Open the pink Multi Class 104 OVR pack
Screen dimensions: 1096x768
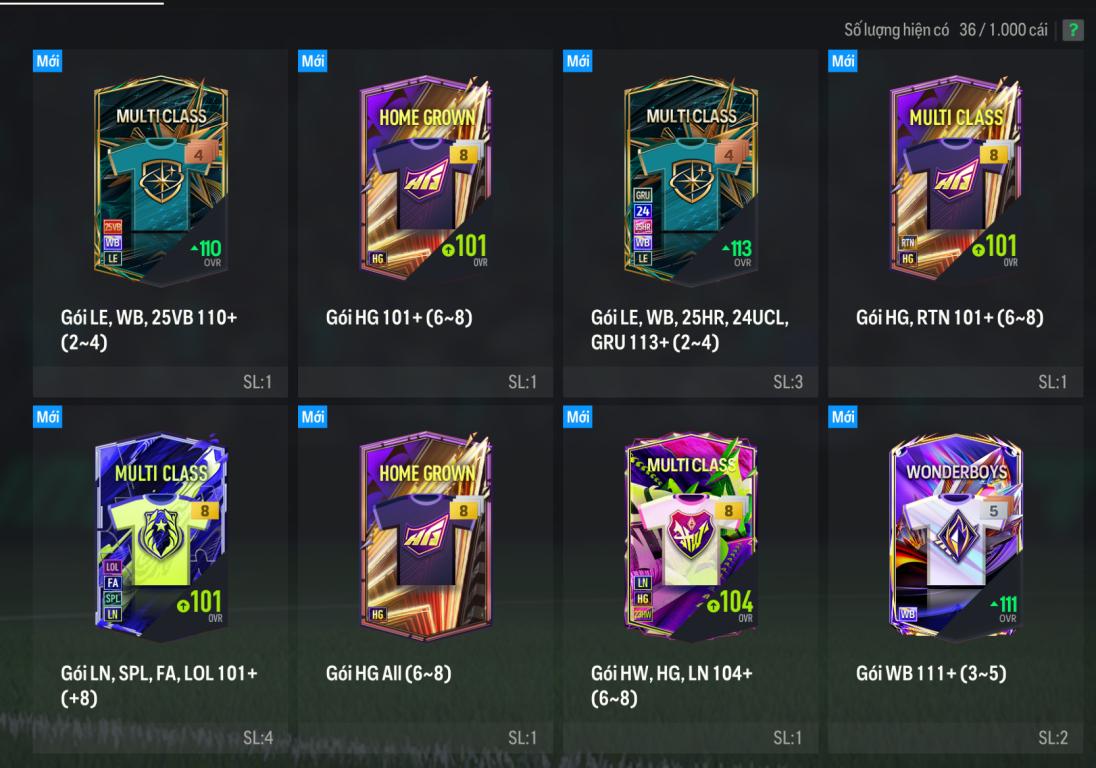691,537
